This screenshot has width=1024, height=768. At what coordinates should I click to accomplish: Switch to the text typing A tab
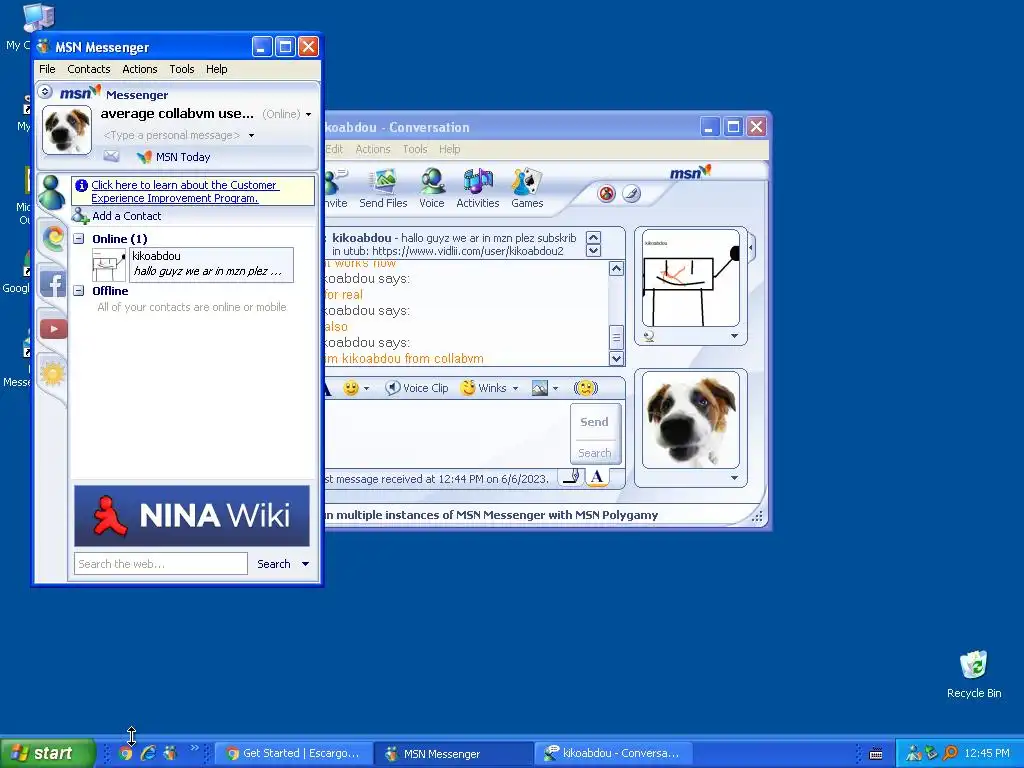tap(596, 477)
